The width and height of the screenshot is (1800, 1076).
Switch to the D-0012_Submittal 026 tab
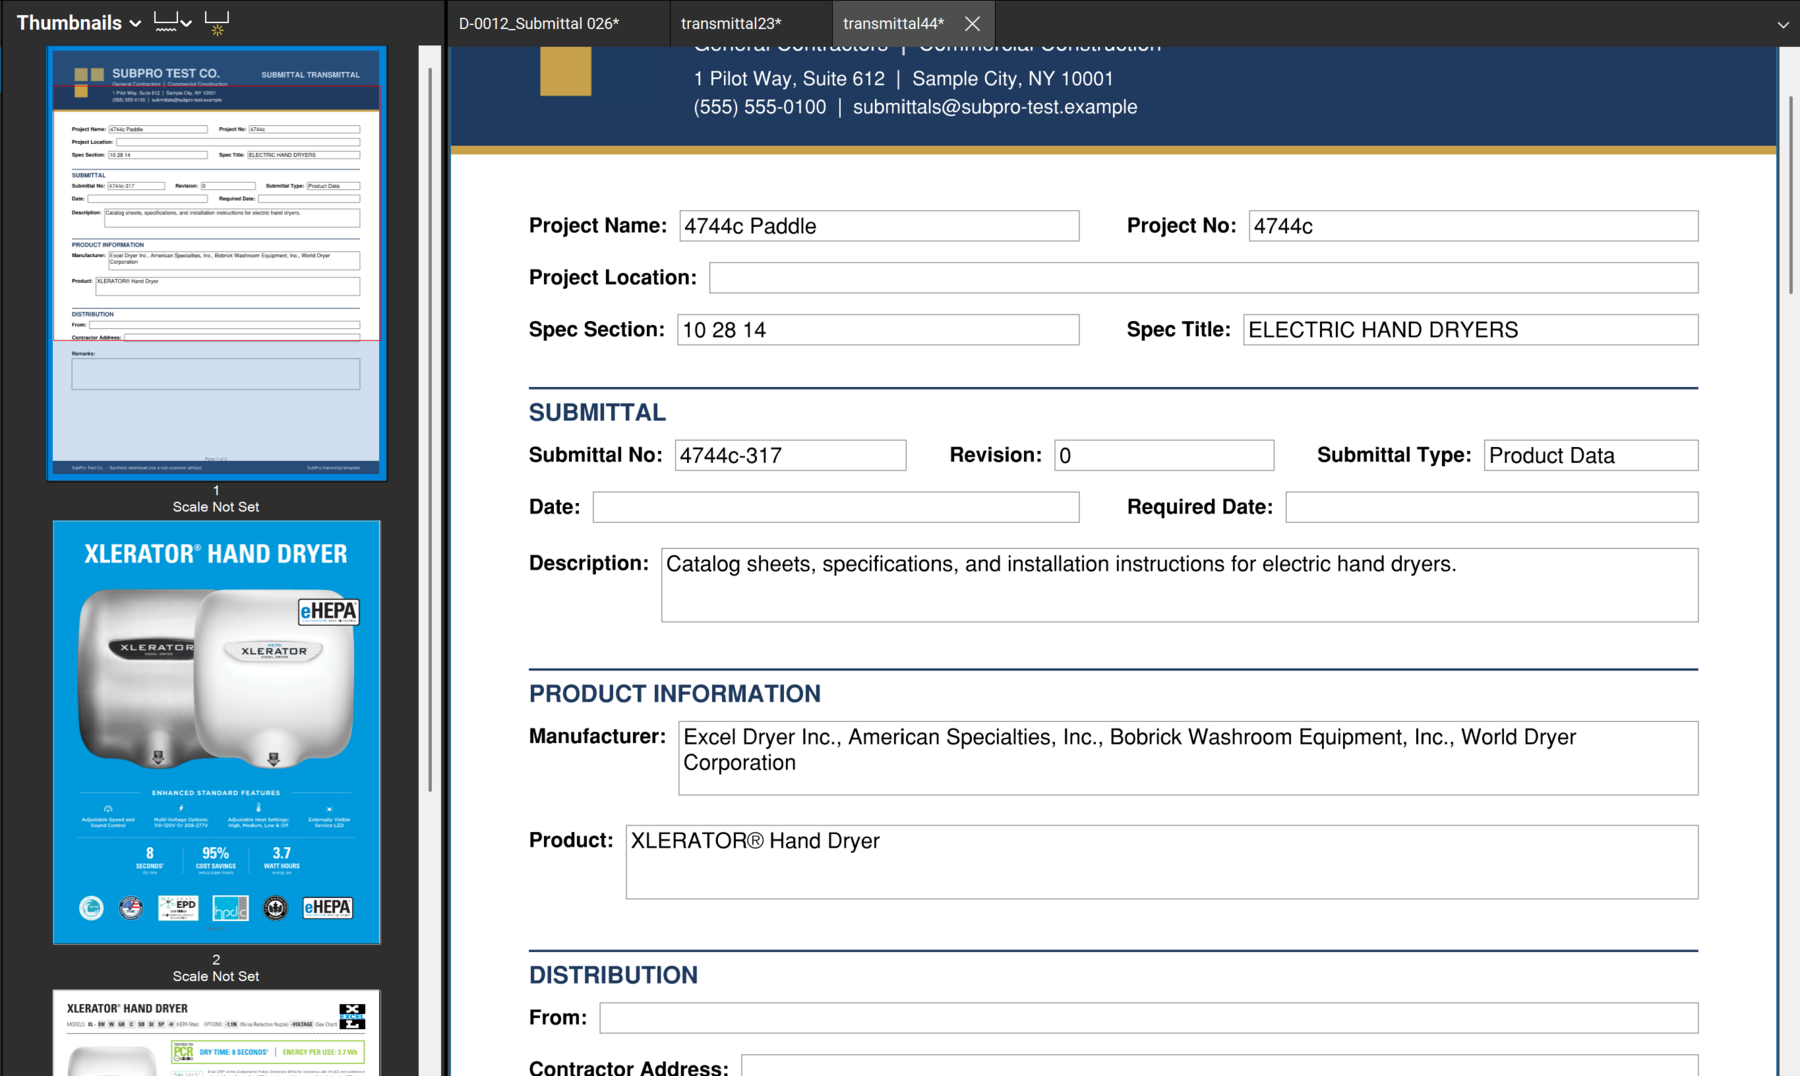tap(539, 23)
